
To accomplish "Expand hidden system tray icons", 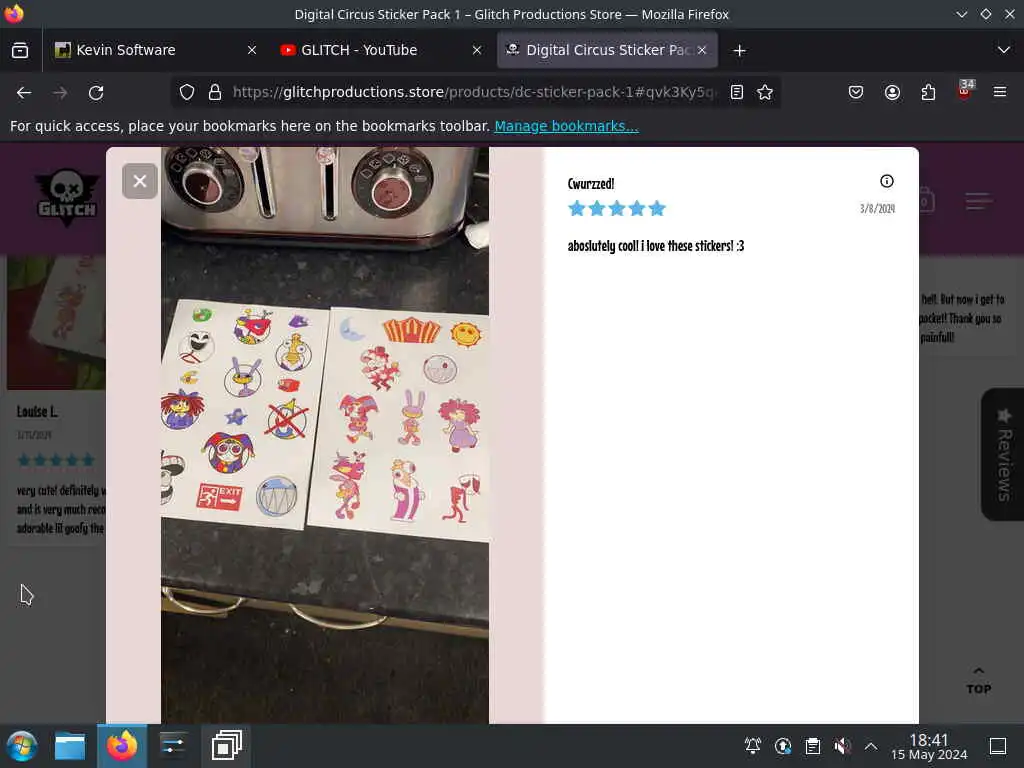I will coord(871,745).
